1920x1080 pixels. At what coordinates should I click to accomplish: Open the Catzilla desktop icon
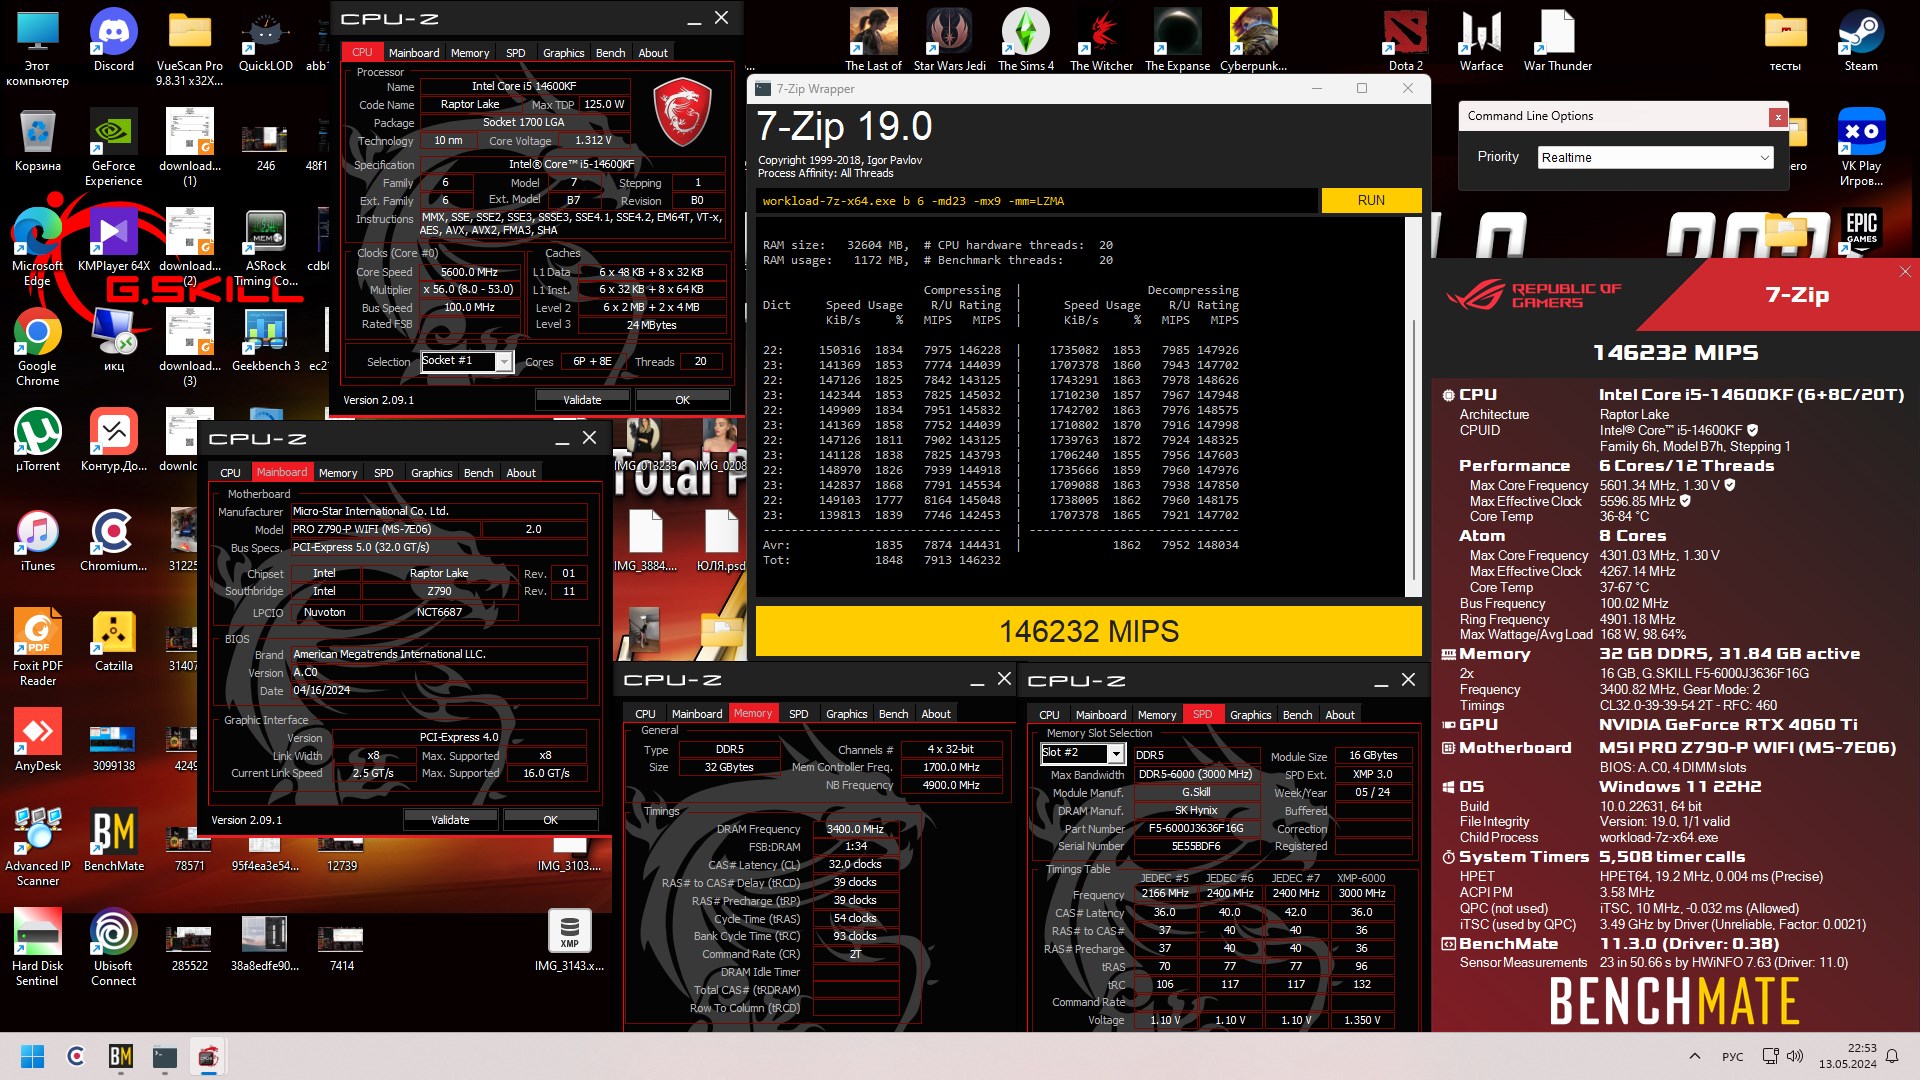[x=114, y=640]
